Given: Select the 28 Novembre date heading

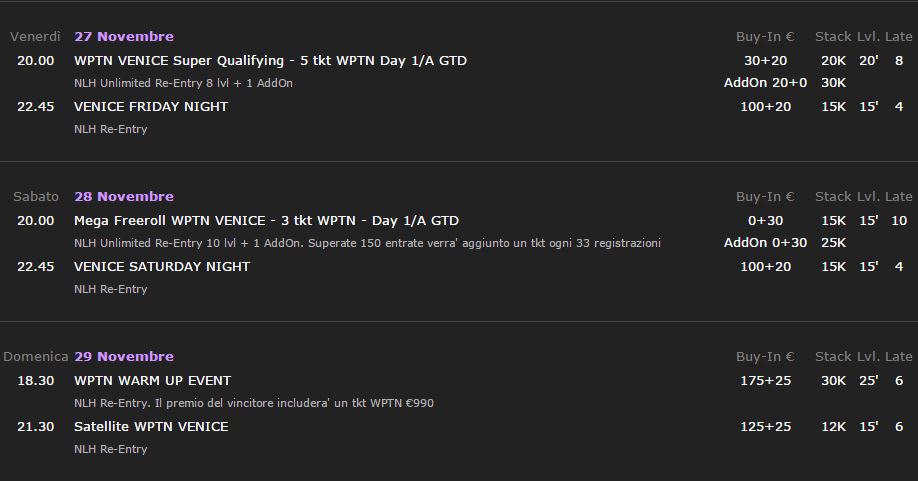Looking at the screenshot, I should click(x=124, y=196).
